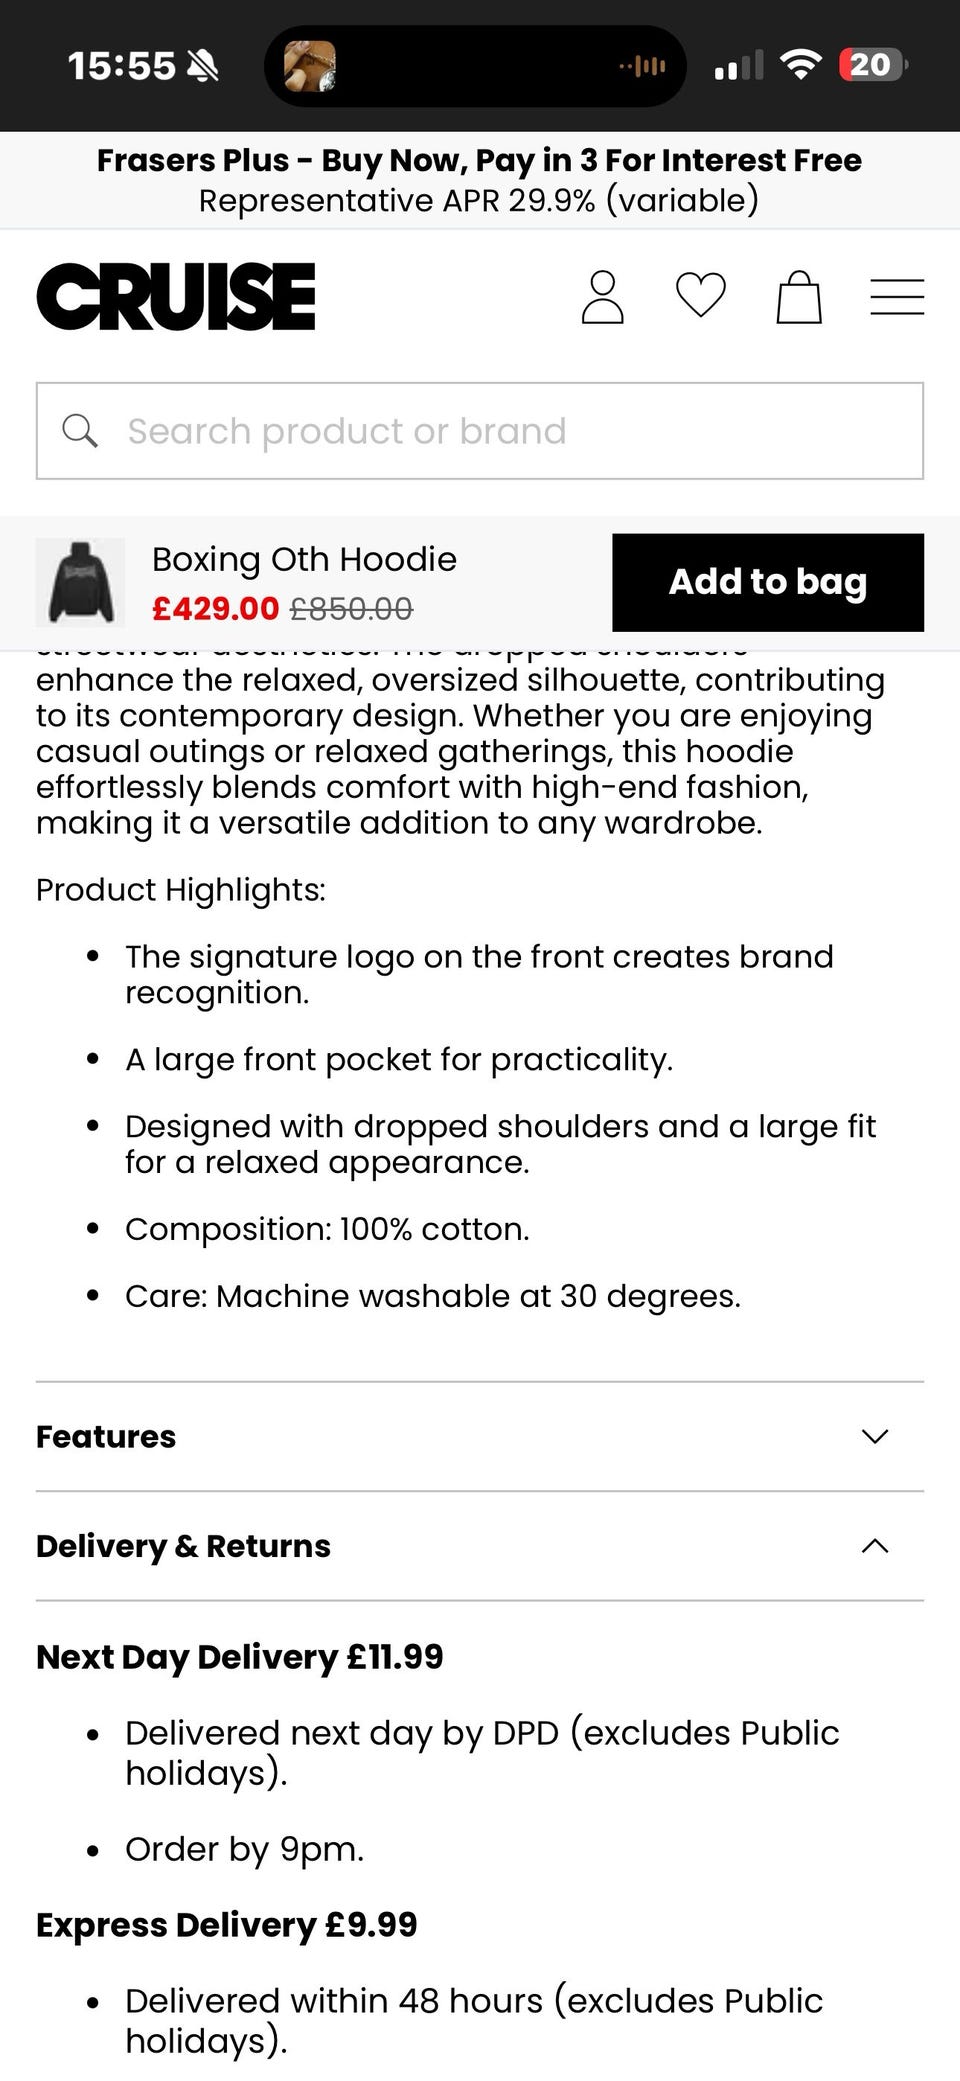Open the wishlist heart icon
Screen dimensions: 960x2081
pos(700,296)
